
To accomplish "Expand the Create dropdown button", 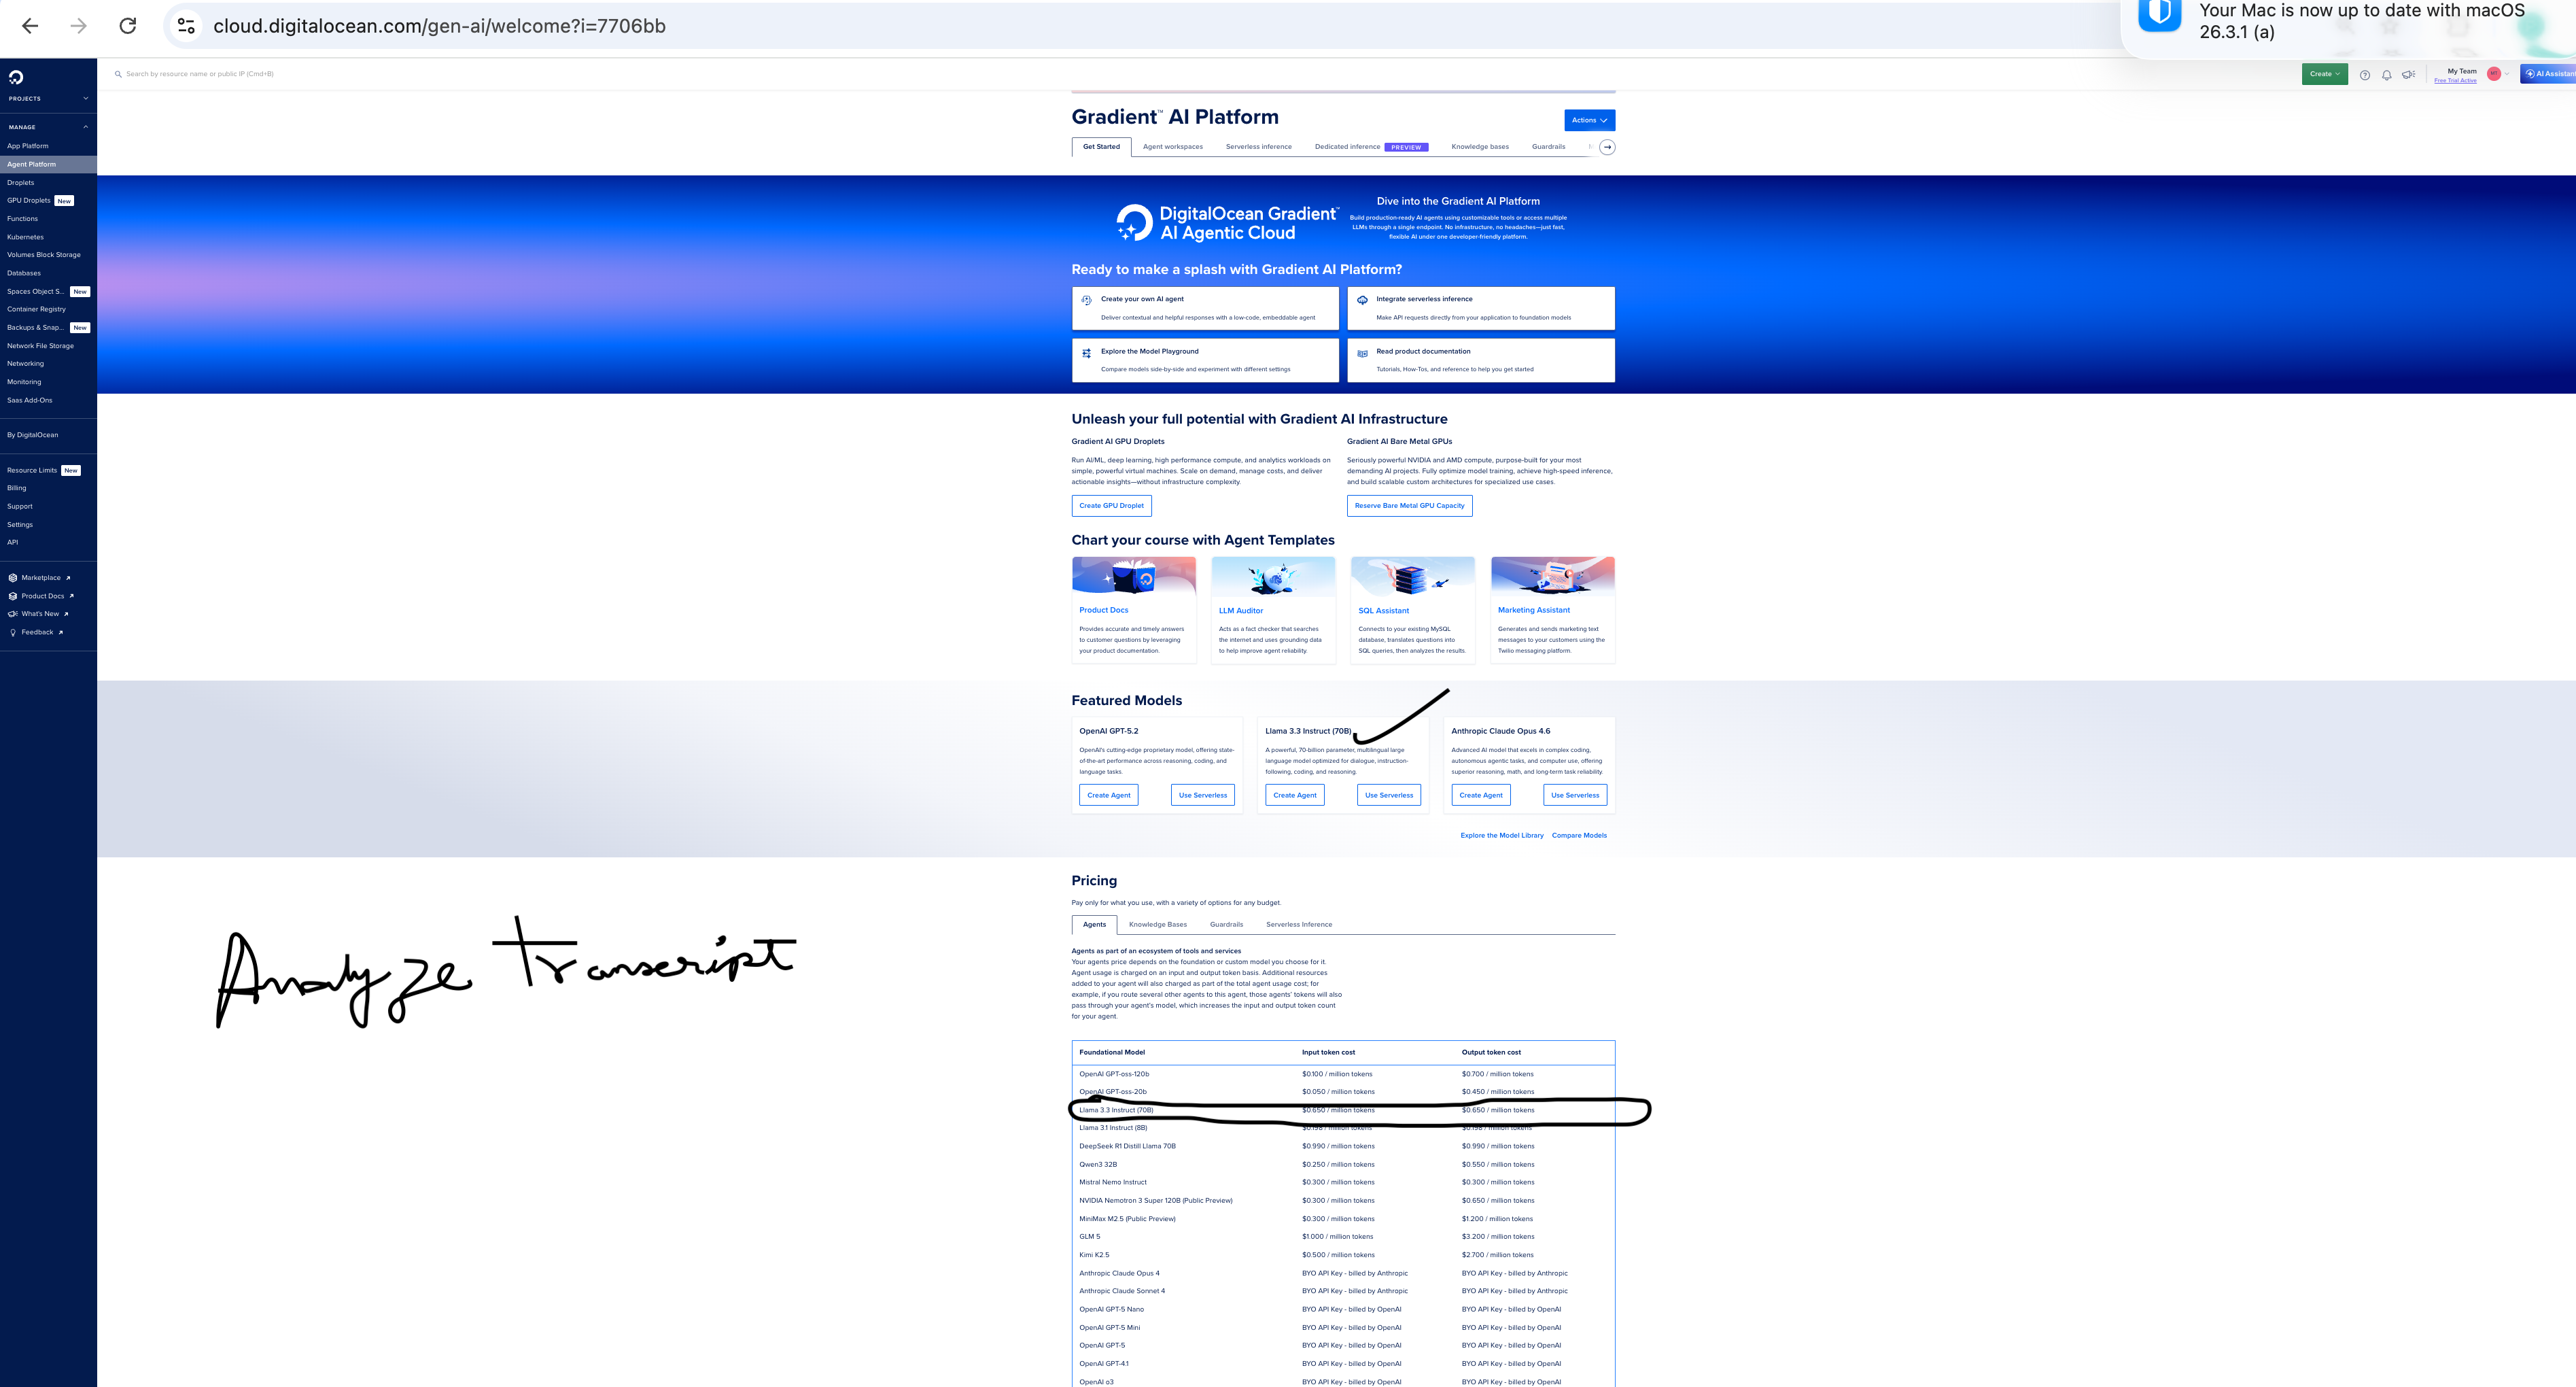I will tap(2324, 74).
